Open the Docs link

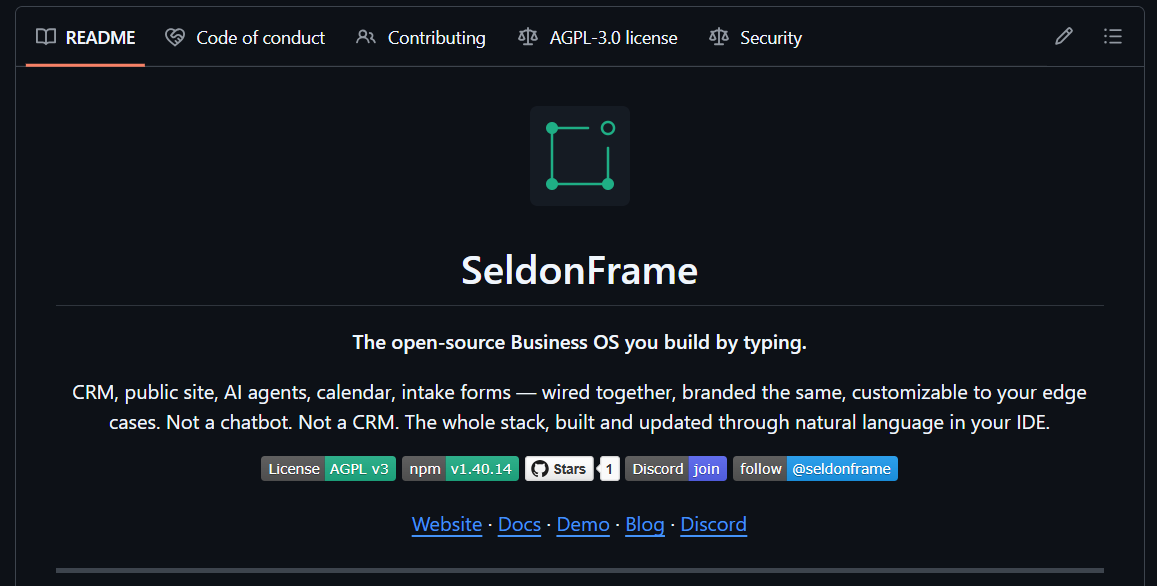point(519,524)
